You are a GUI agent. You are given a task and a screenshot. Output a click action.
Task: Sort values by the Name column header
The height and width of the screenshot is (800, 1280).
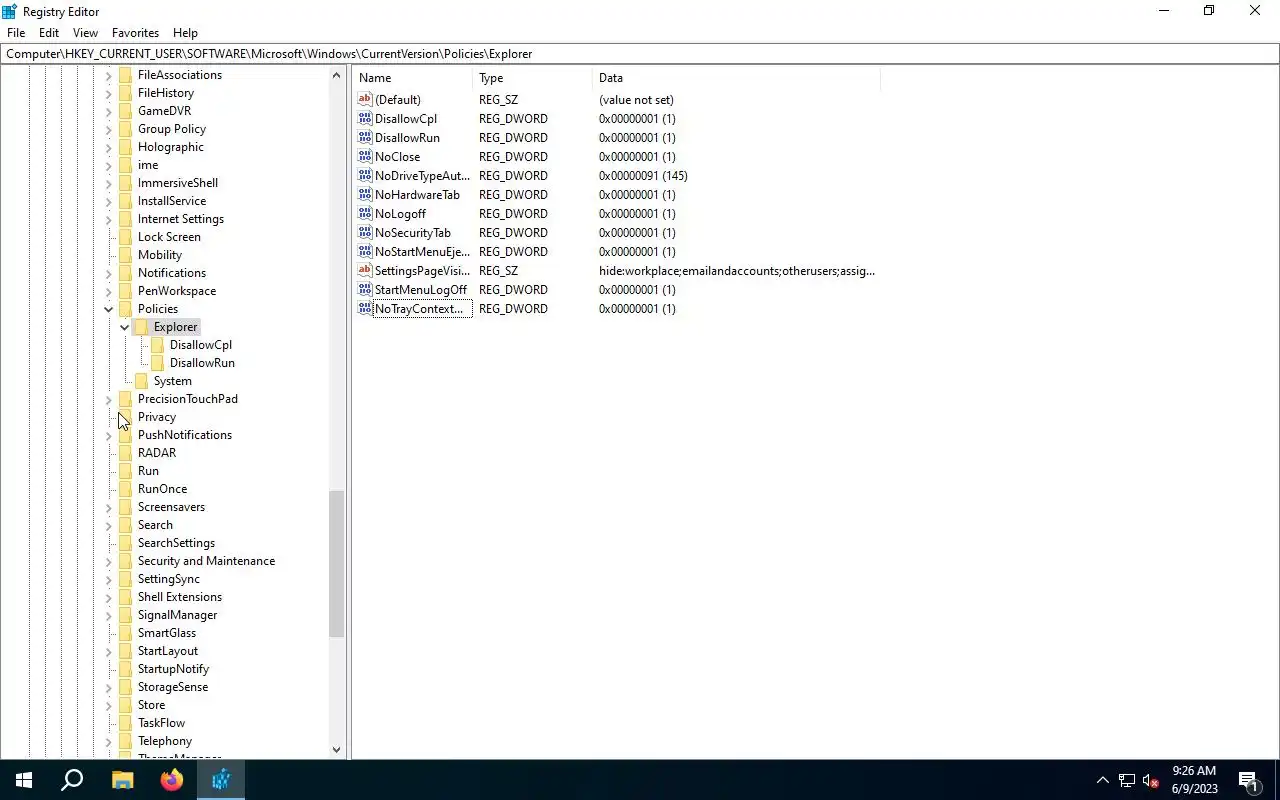point(412,77)
